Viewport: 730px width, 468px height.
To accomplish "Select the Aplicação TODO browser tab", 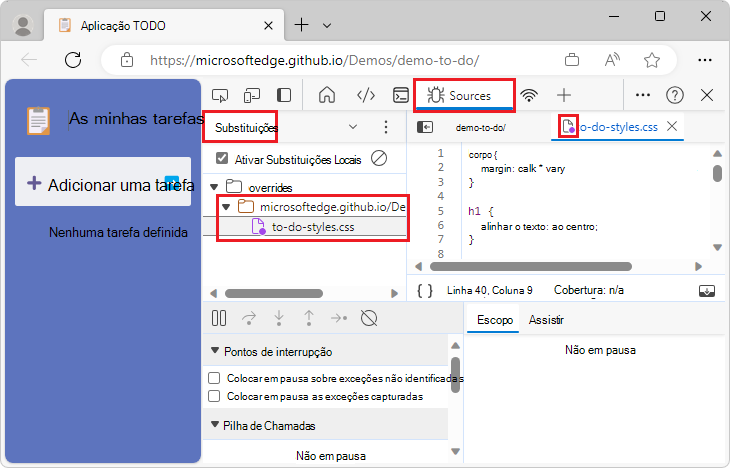I will coord(164,25).
